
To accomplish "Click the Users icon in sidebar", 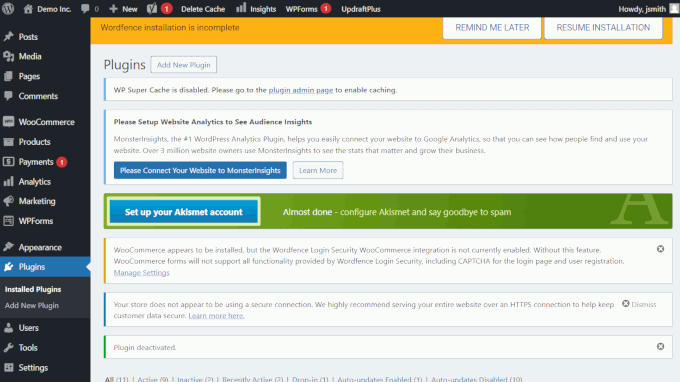I will (x=9, y=328).
